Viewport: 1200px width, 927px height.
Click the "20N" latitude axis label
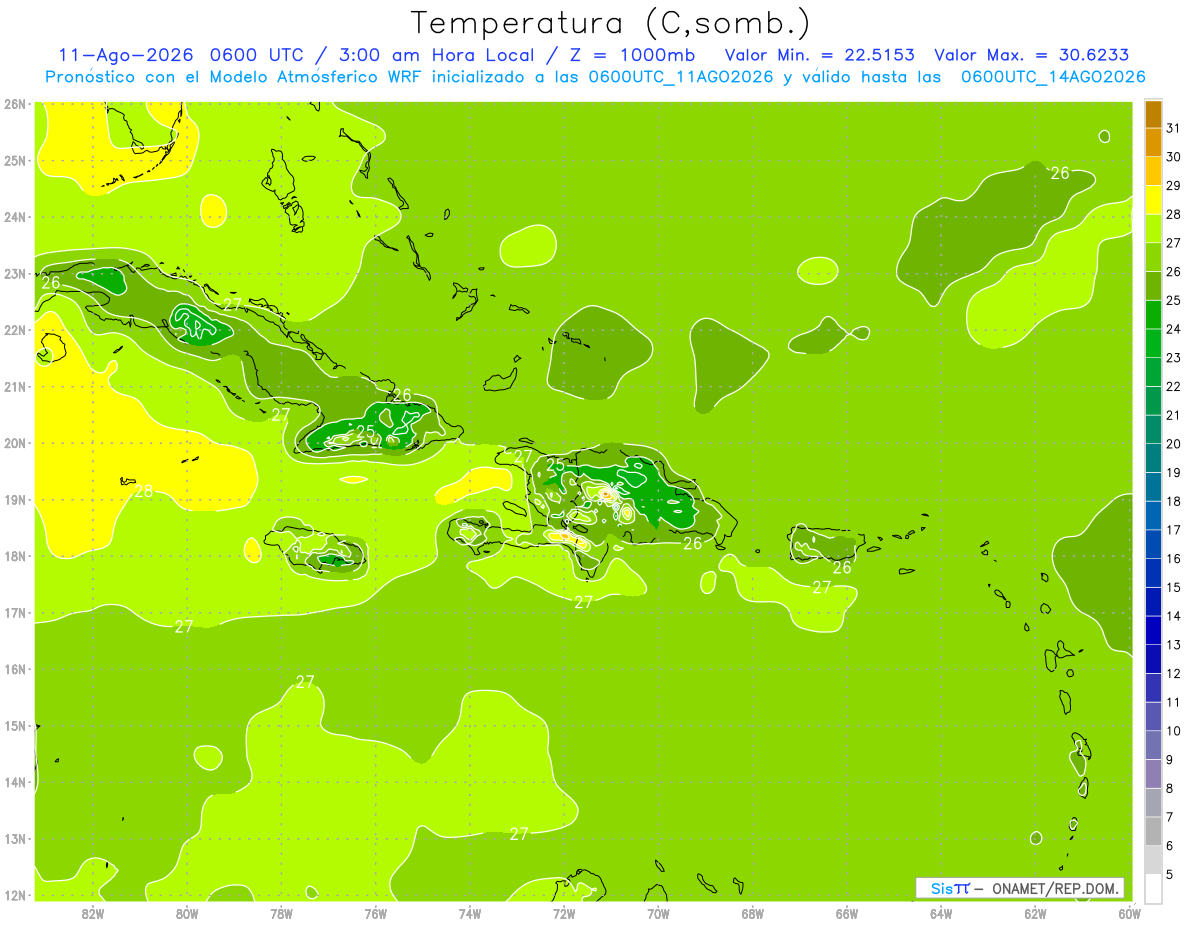(14, 443)
